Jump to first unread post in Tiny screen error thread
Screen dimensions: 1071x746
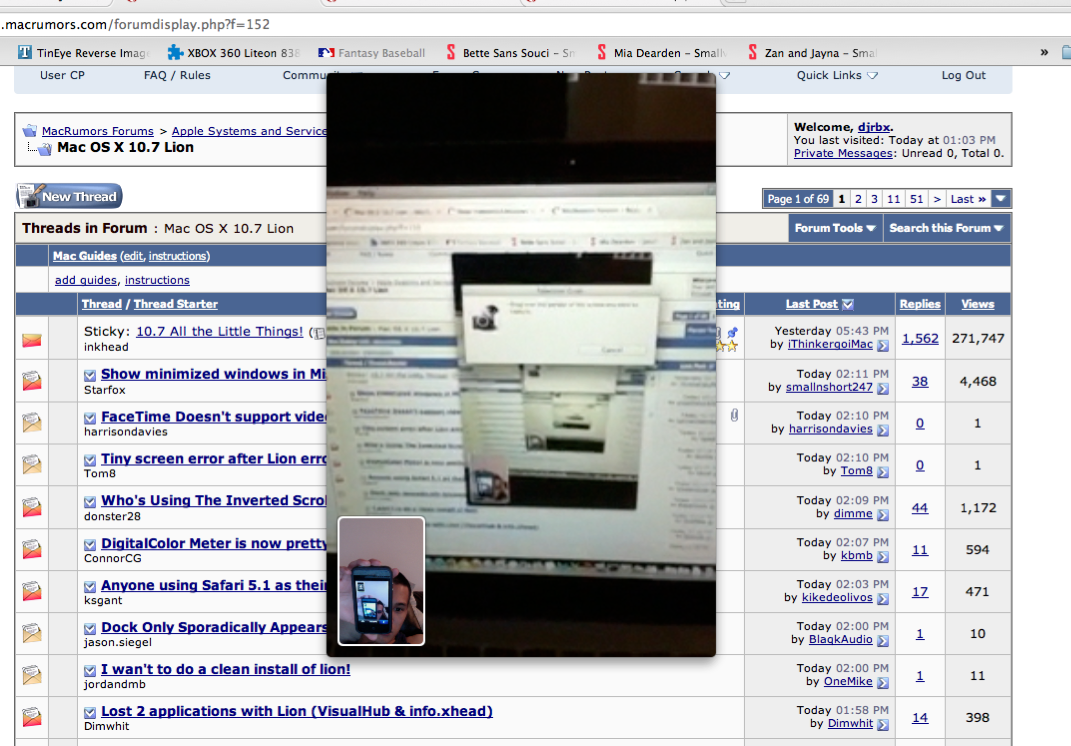90,460
